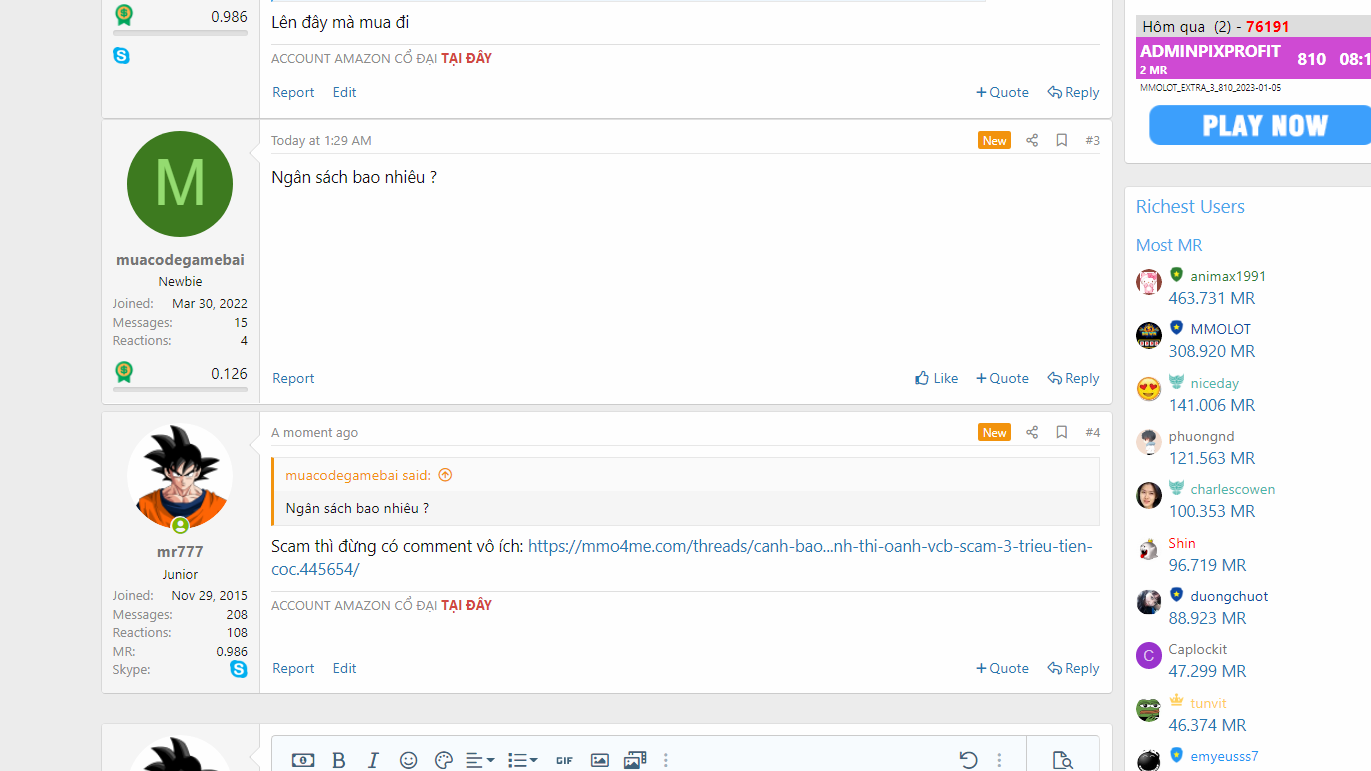Share post #3 via share icon
The width and height of the screenshot is (1371, 771).
pos(1032,141)
